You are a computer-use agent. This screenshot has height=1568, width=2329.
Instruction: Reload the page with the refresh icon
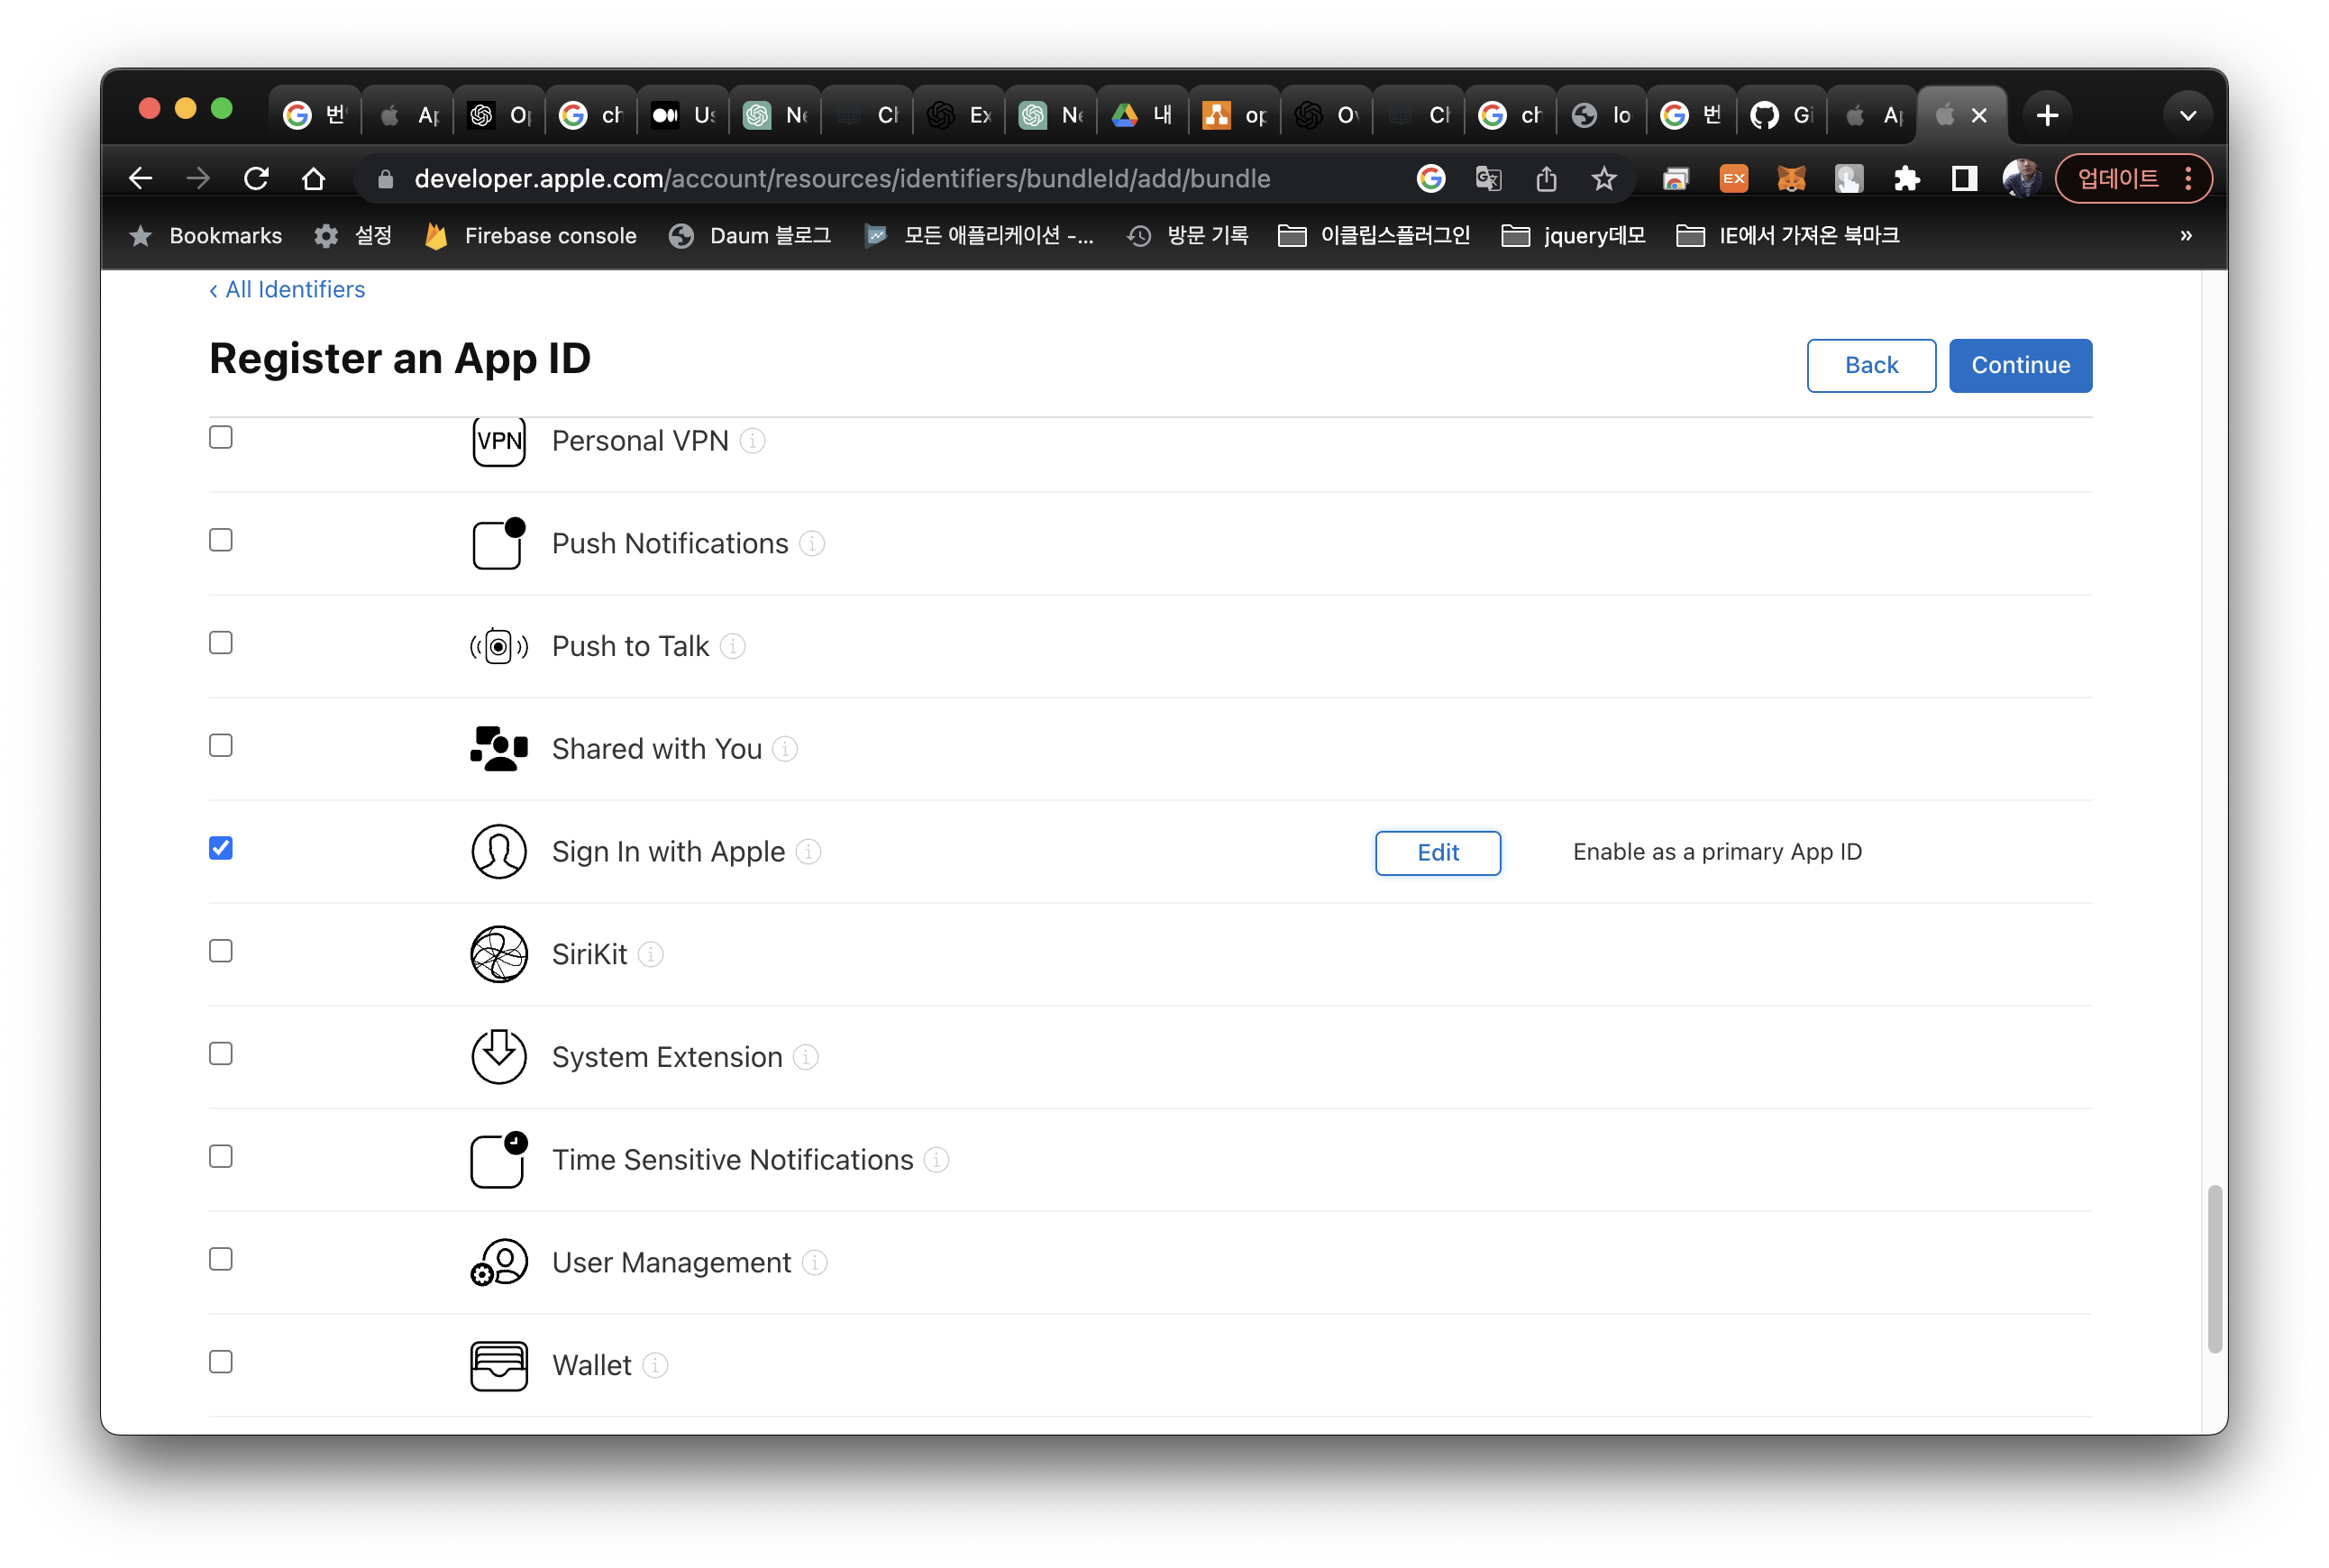tap(256, 178)
